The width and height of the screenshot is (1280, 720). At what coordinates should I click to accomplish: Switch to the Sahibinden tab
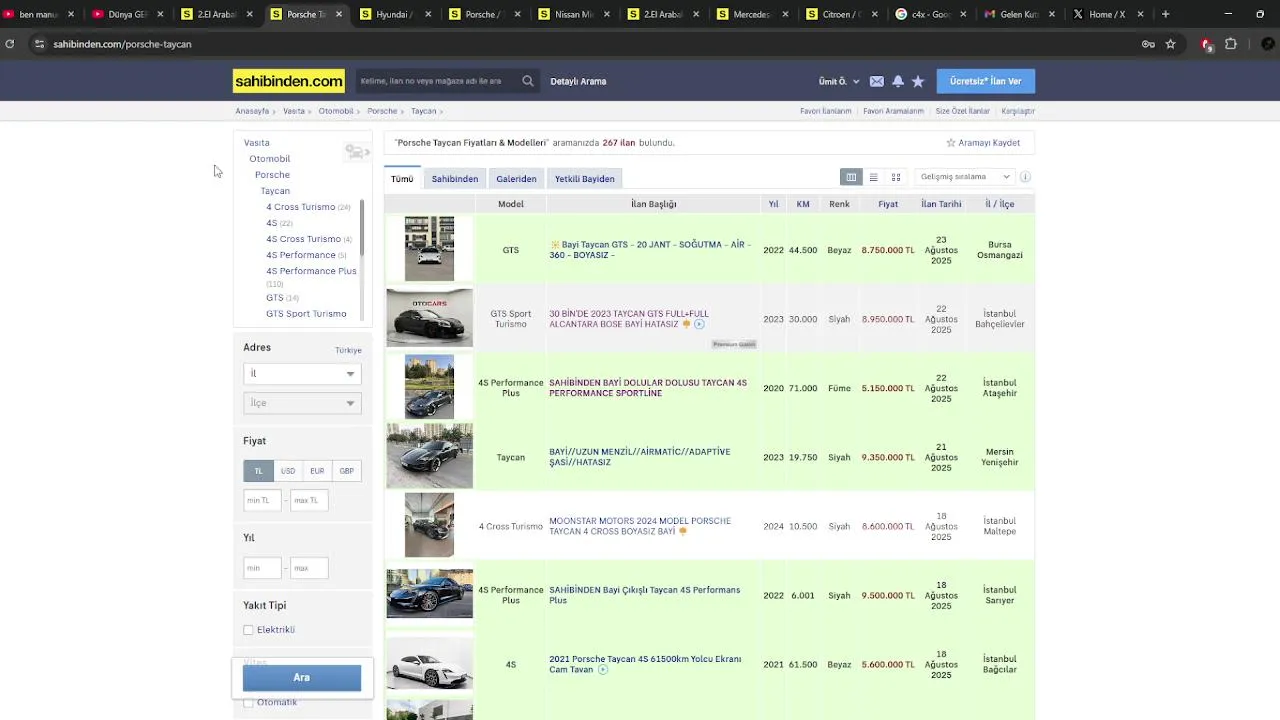(455, 179)
